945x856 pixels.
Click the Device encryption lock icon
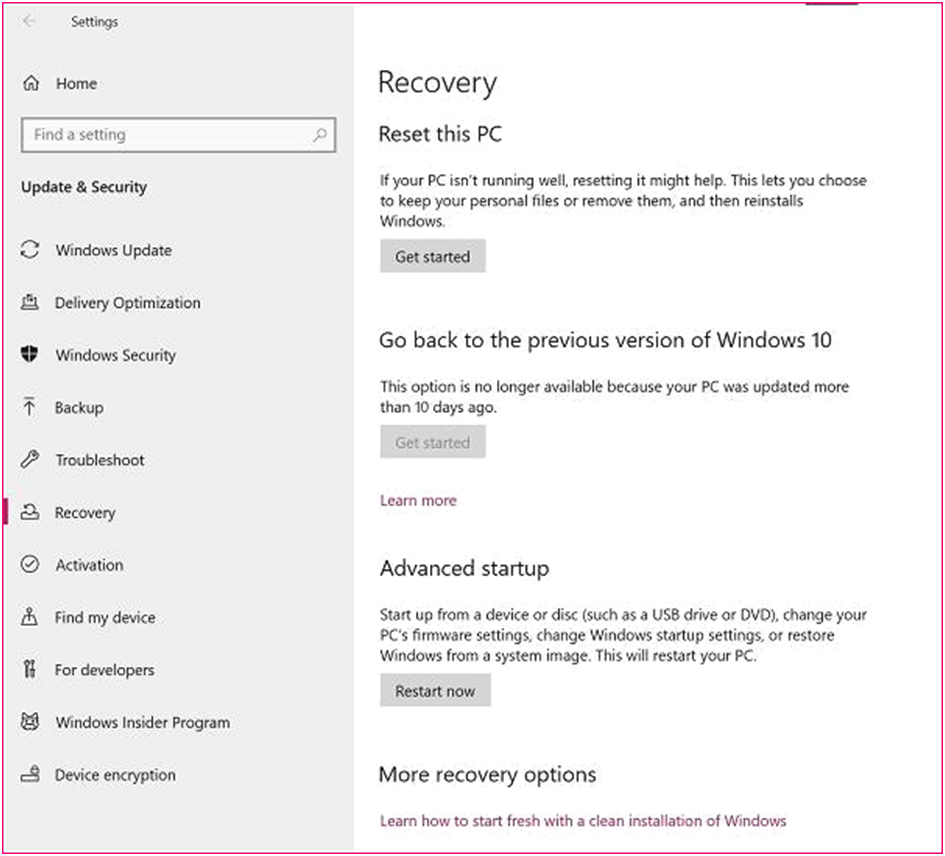coord(30,774)
